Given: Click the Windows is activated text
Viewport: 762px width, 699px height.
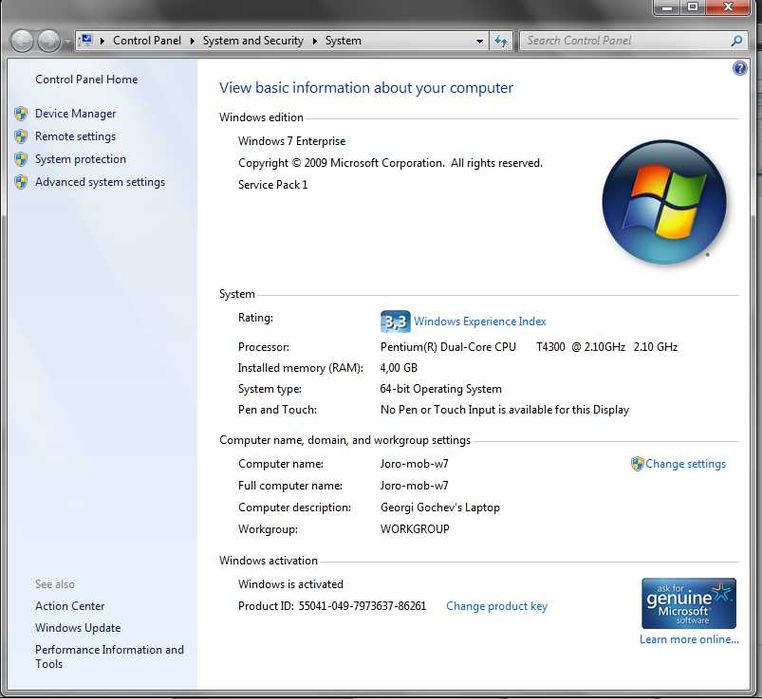Looking at the screenshot, I should (x=291, y=584).
